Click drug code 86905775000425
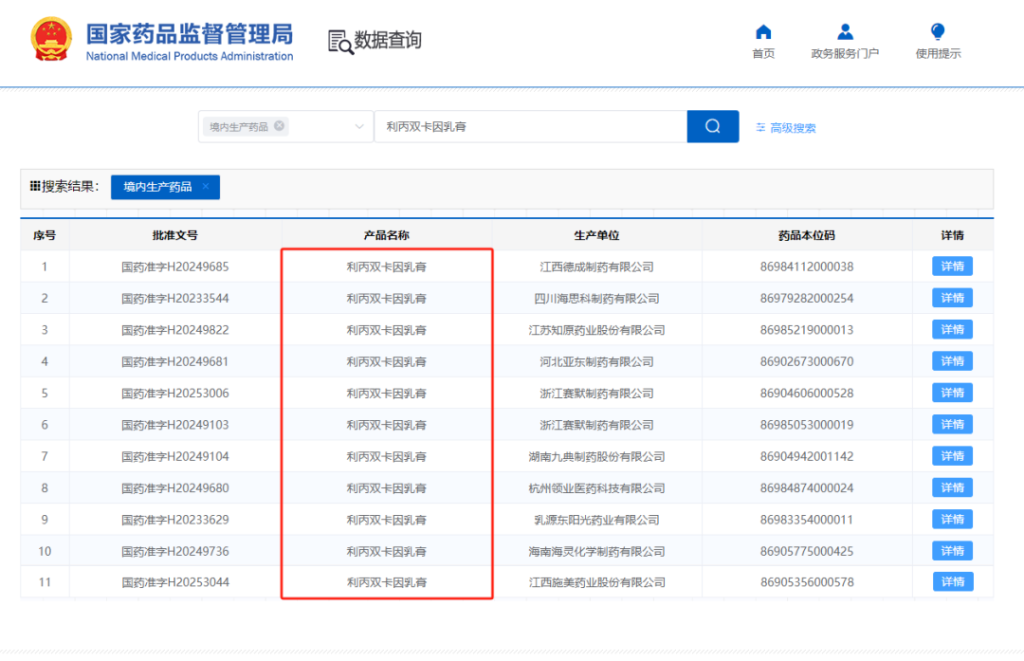 [x=807, y=551]
